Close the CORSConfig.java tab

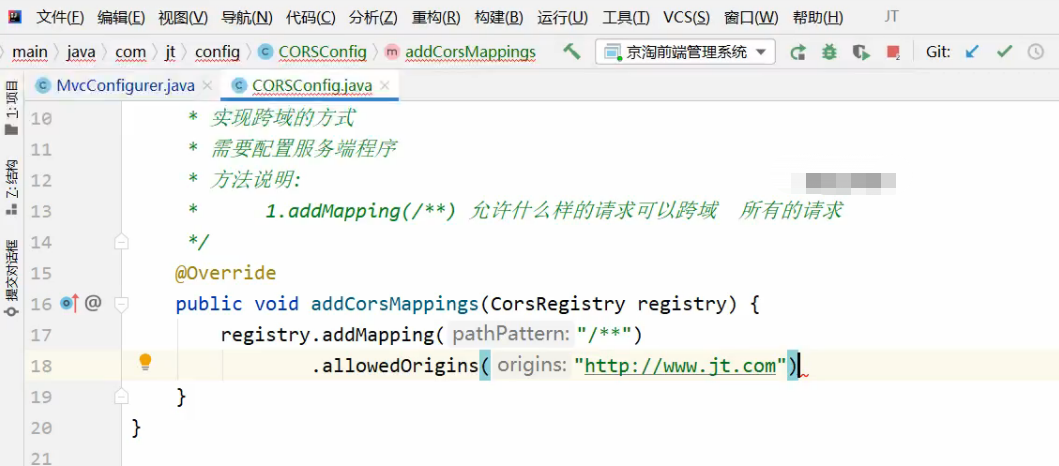pyautogui.click(x=385, y=86)
